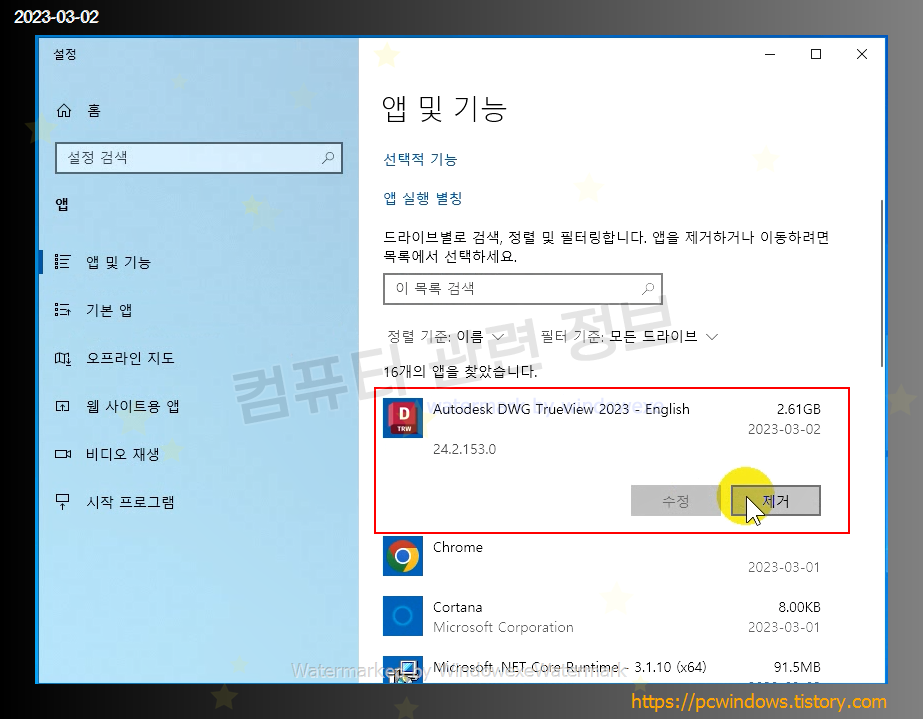This screenshot has height=719, width=923.
Task: Click the 설정 검색 input field
Action: pos(199,158)
